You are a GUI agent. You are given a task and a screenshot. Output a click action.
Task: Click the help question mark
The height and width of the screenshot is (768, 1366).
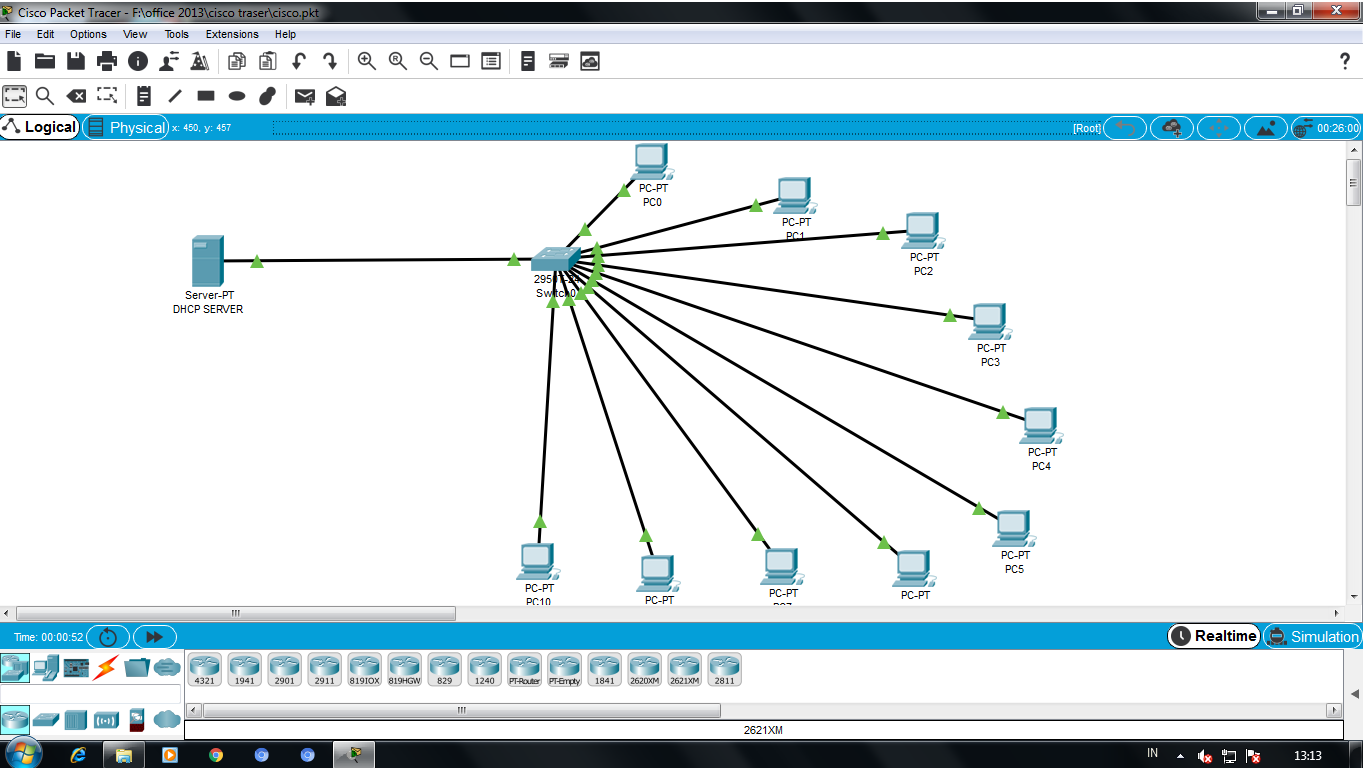point(1345,62)
